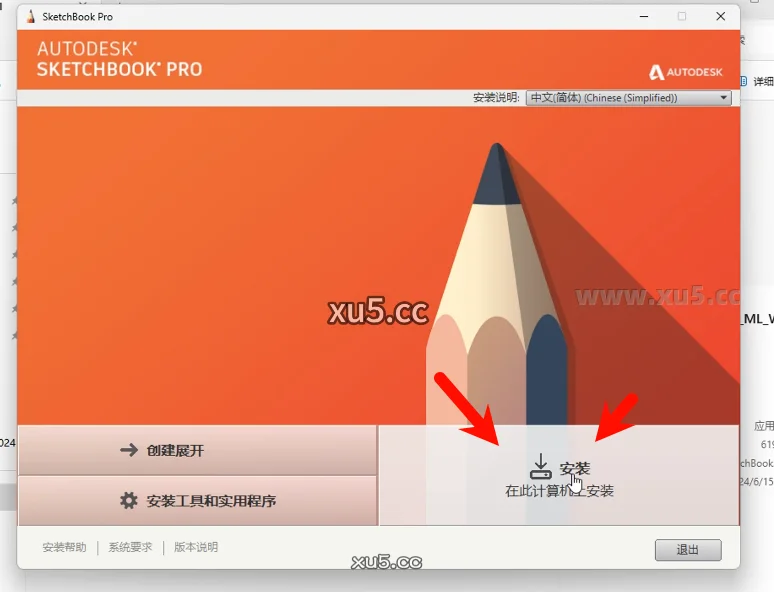Click the large pencil artwork

pyautogui.click(x=497, y=286)
